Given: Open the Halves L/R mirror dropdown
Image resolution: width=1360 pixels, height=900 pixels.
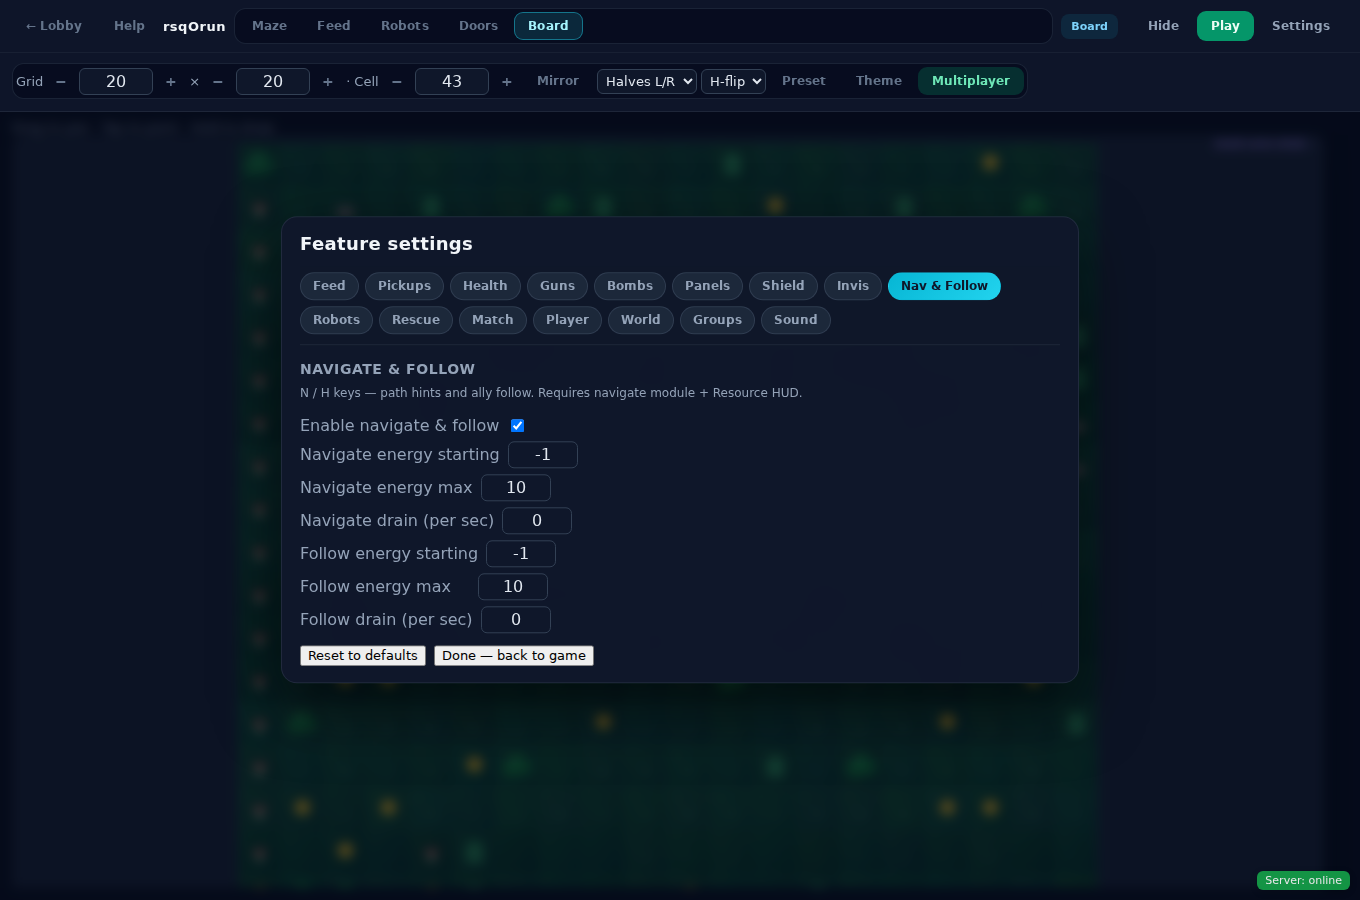Looking at the screenshot, I should point(647,82).
